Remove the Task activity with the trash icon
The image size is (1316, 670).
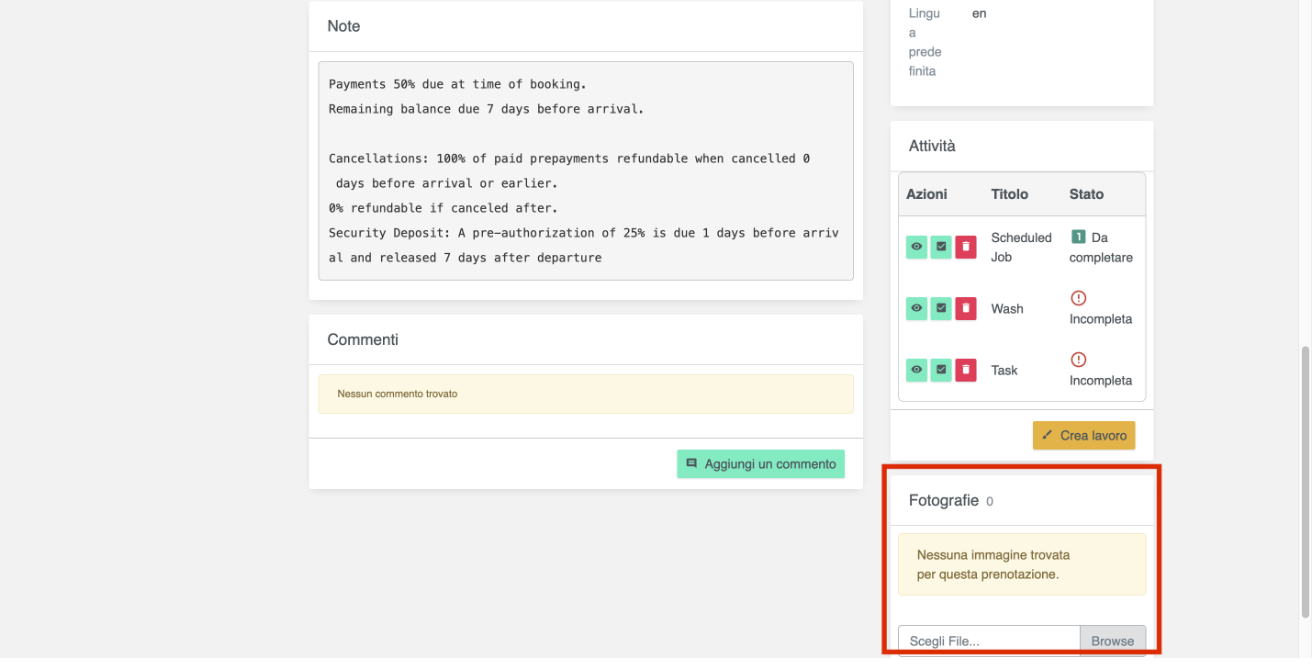[965, 370]
